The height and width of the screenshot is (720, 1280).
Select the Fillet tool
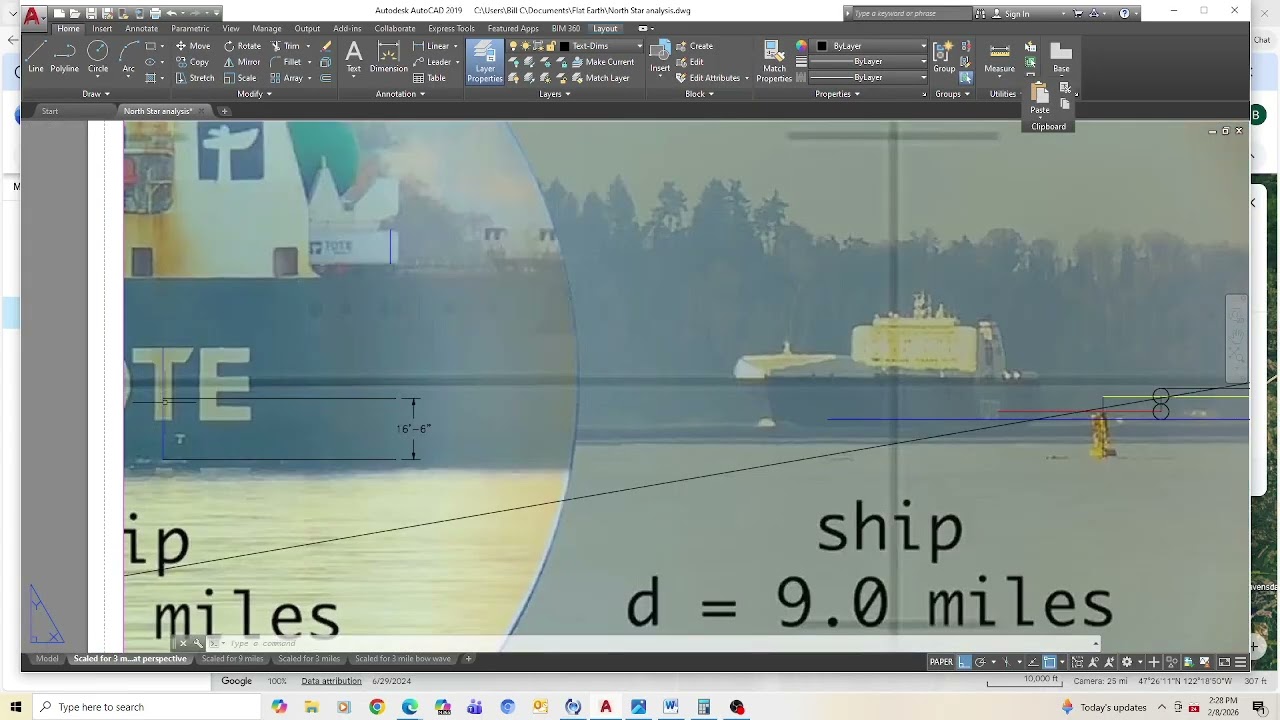click(x=285, y=62)
